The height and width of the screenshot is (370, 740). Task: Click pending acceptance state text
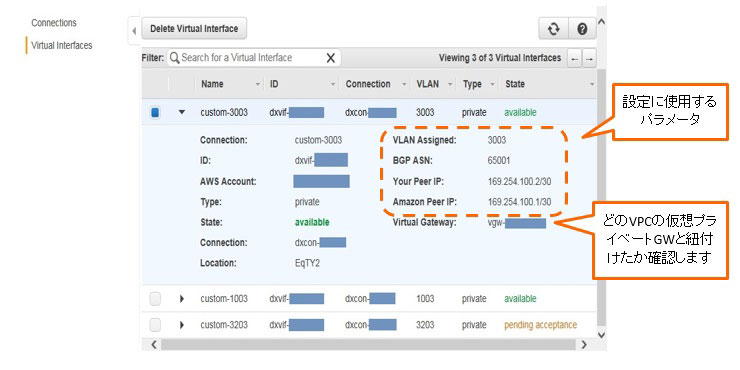point(540,325)
